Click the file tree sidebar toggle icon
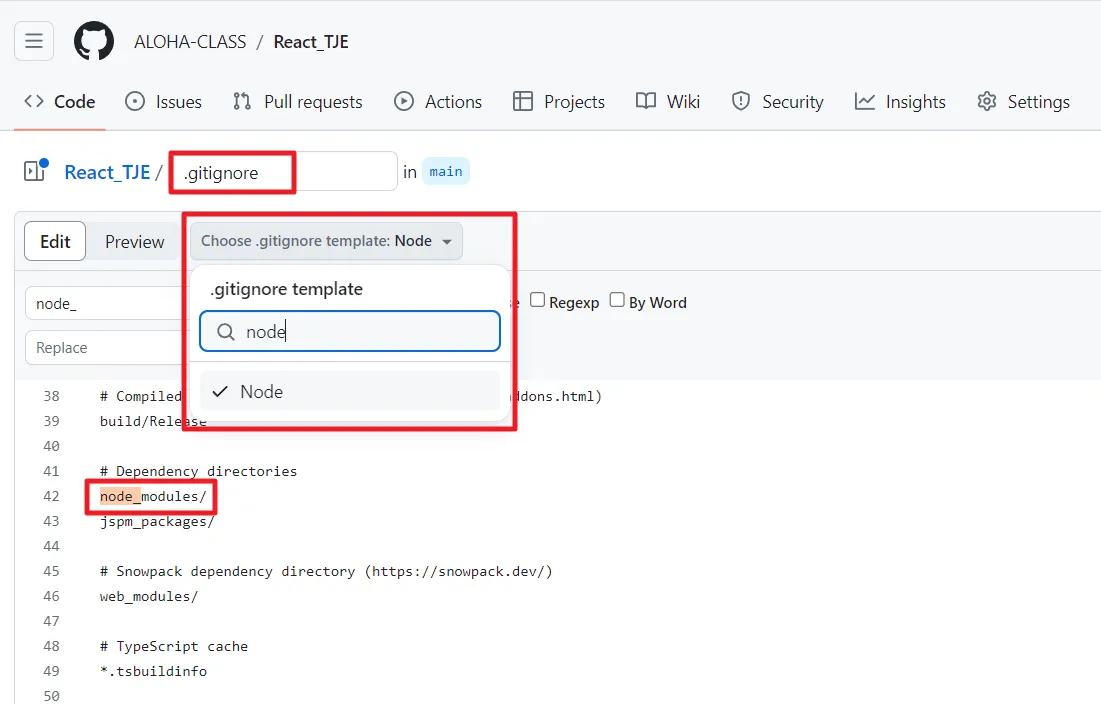This screenshot has height=704, width=1101. 35,171
